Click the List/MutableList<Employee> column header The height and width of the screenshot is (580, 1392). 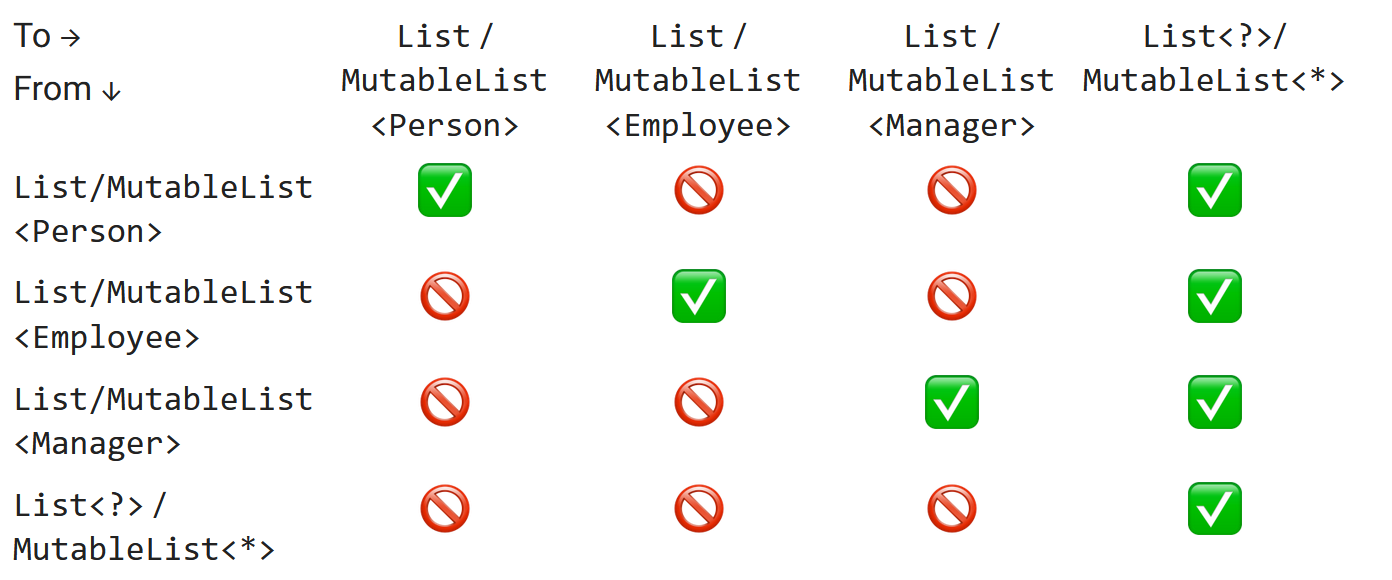point(698,81)
